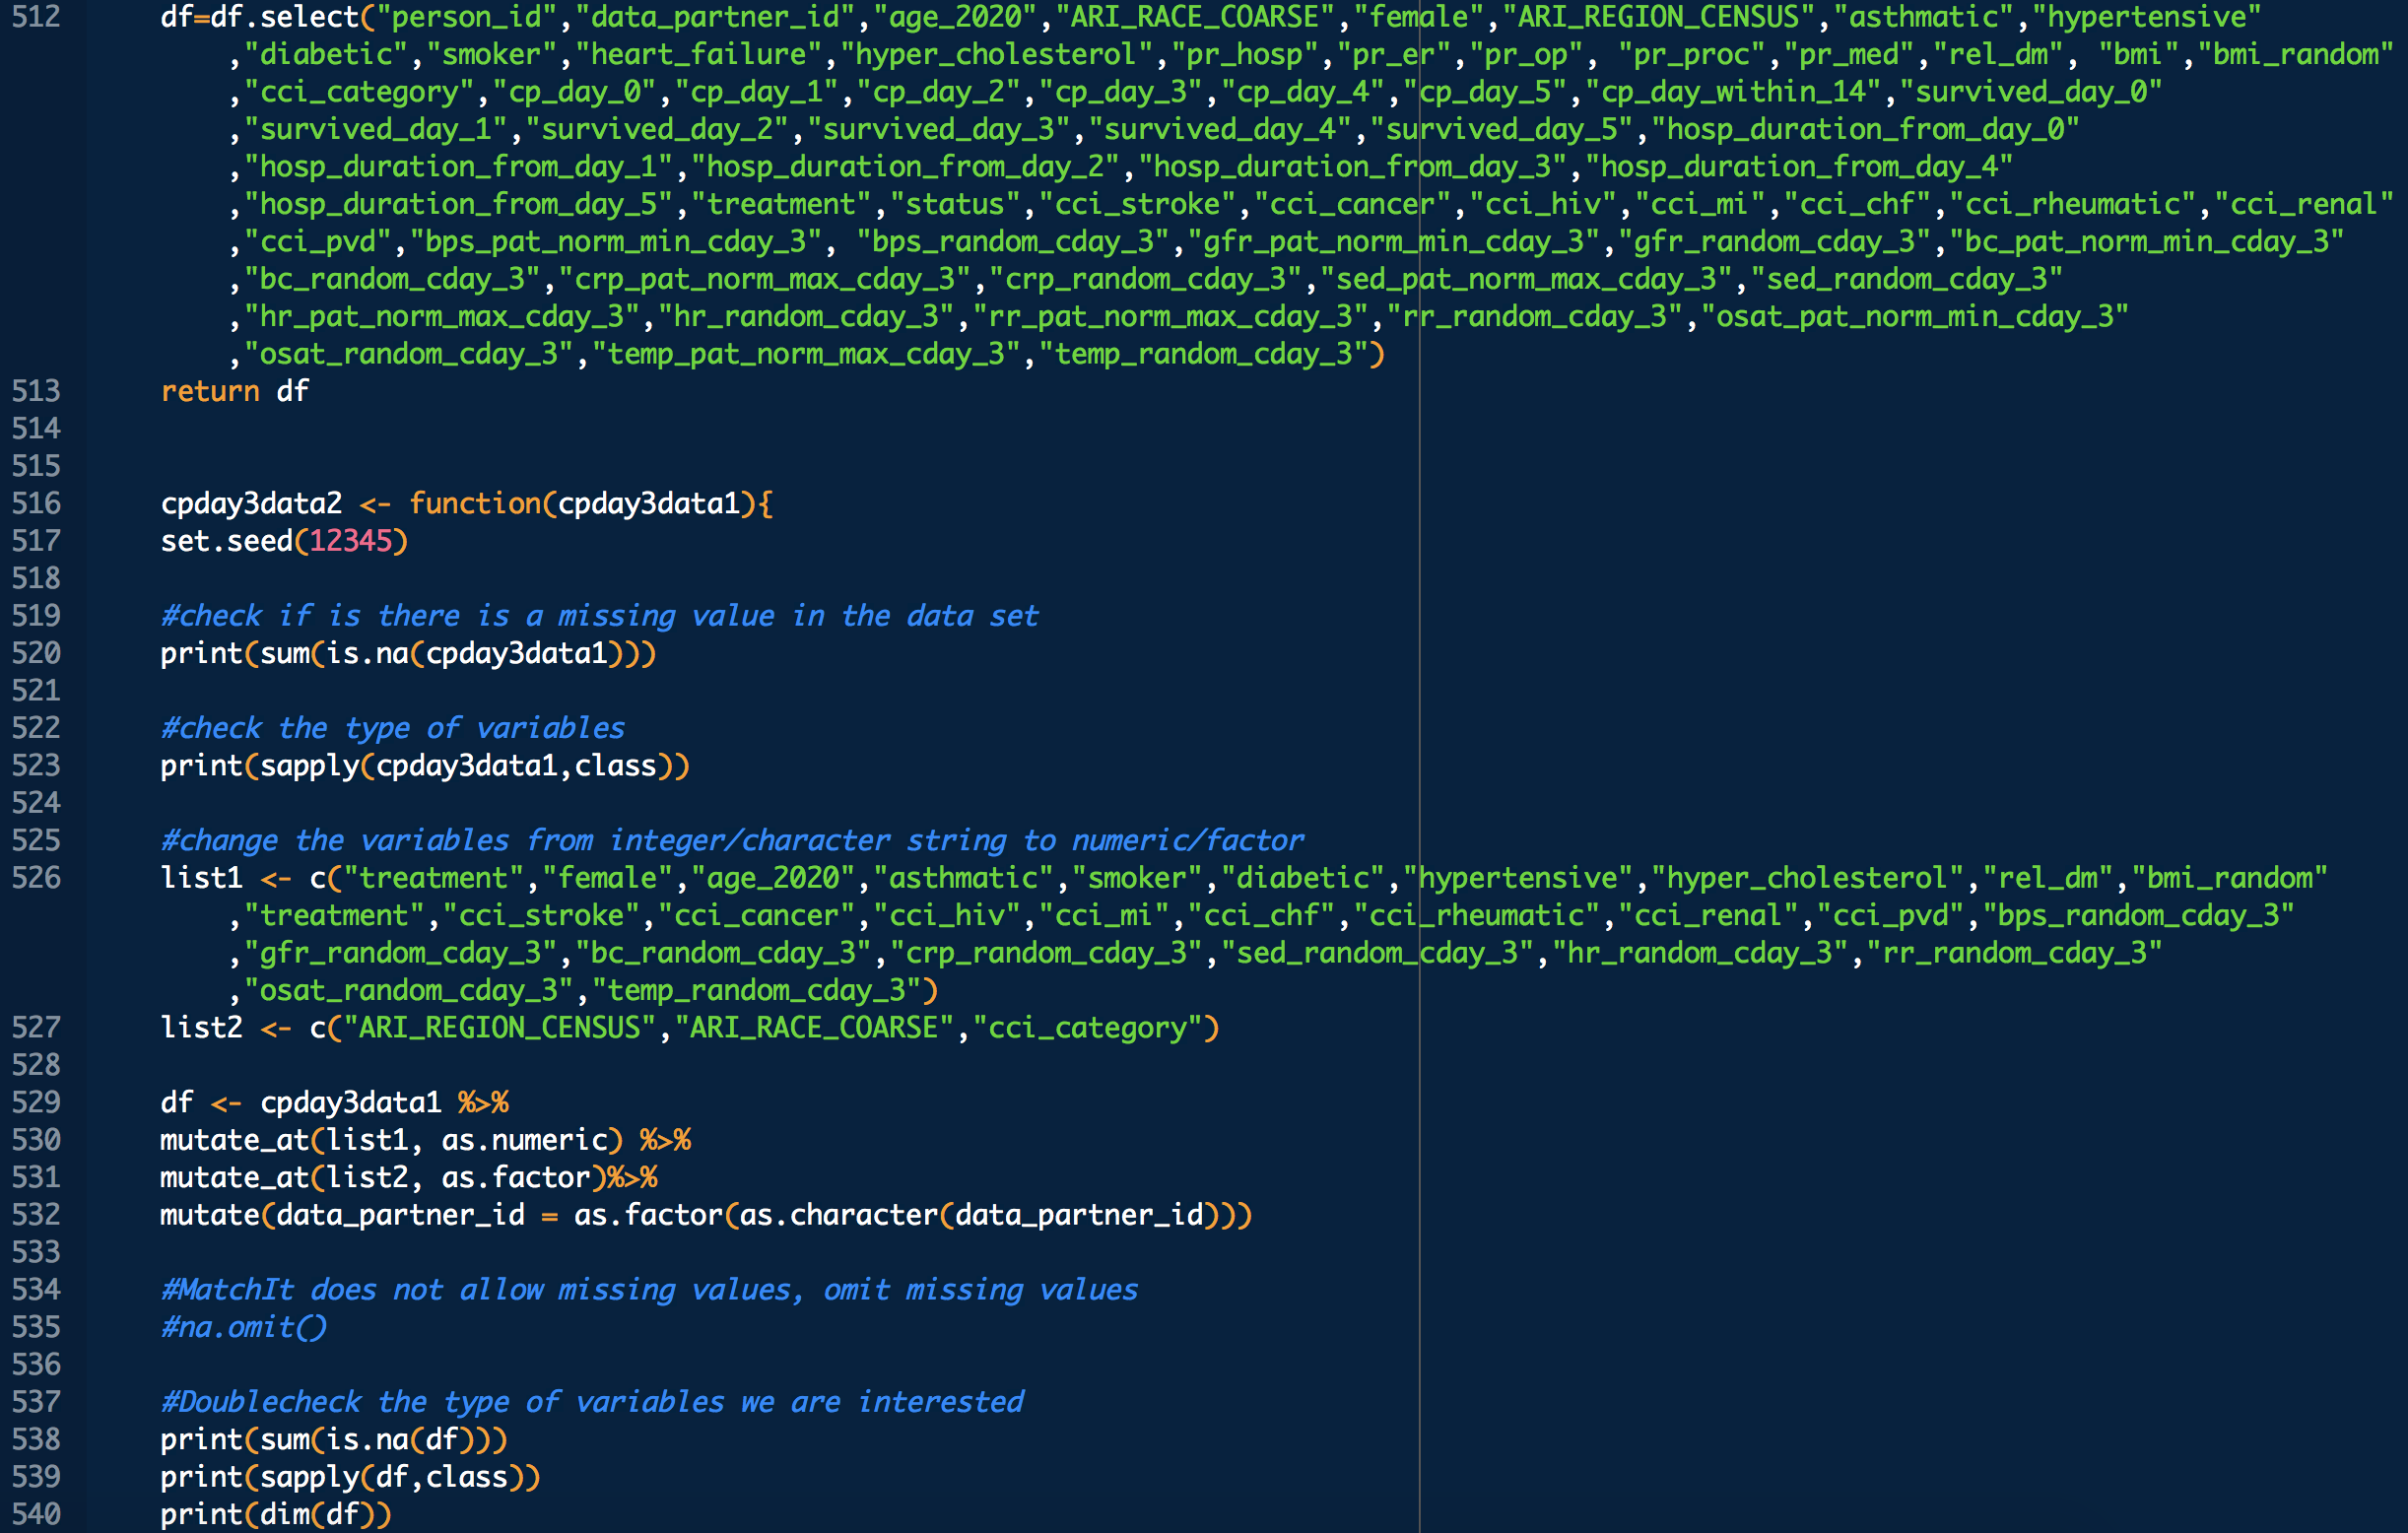Viewport: 2408px width, 1533px height.
Task: Click the "hosp_duration_from_day_5" string
Action: [x=459, y=204]
